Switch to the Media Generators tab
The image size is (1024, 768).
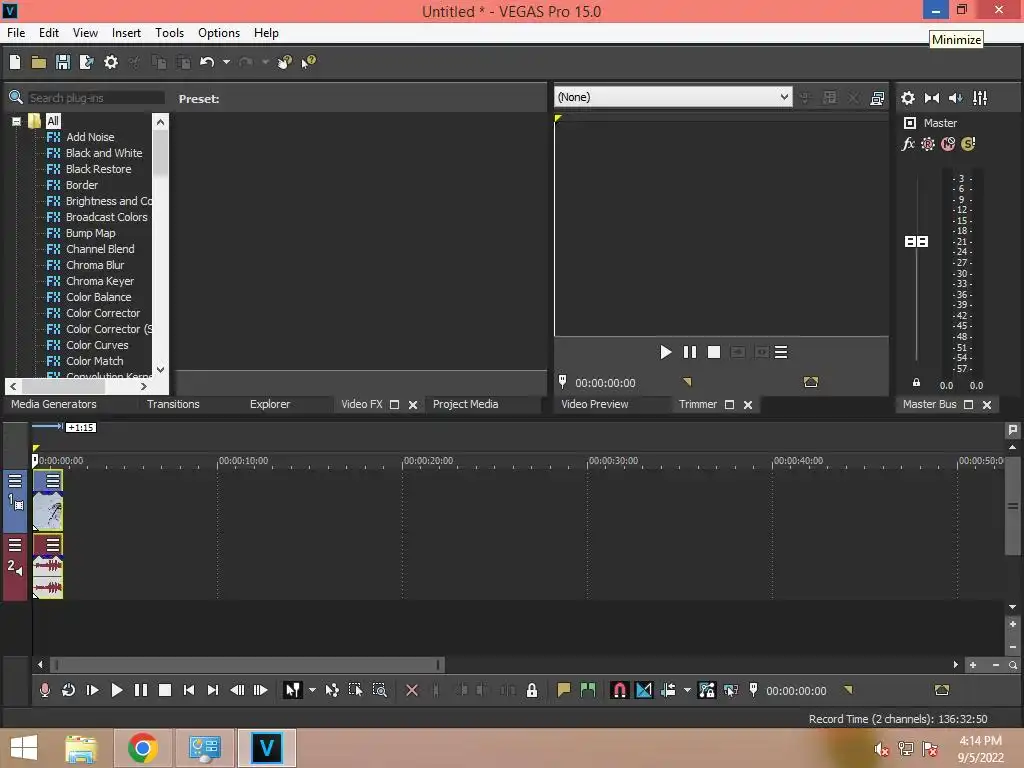tap(54, 404)
